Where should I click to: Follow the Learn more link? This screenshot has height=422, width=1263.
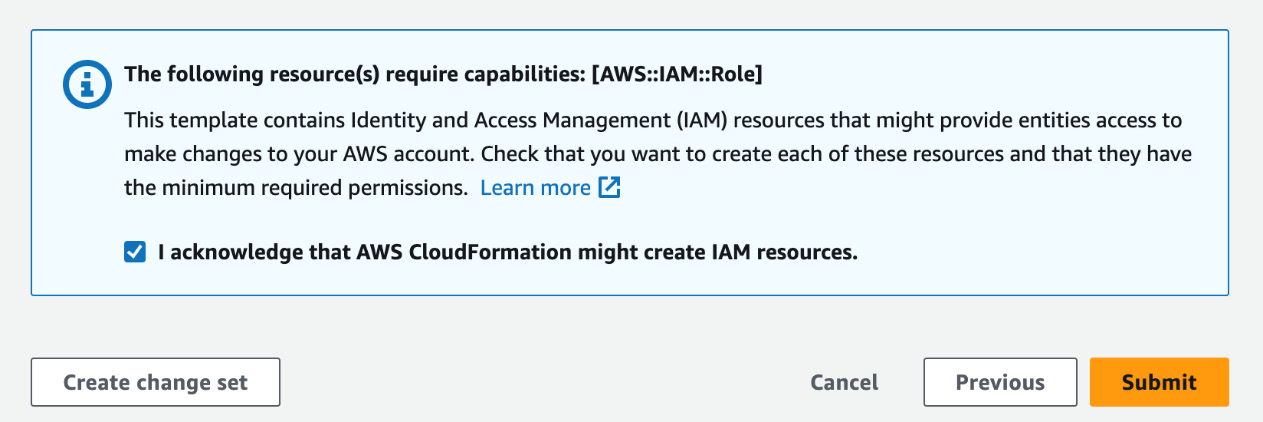536,188
